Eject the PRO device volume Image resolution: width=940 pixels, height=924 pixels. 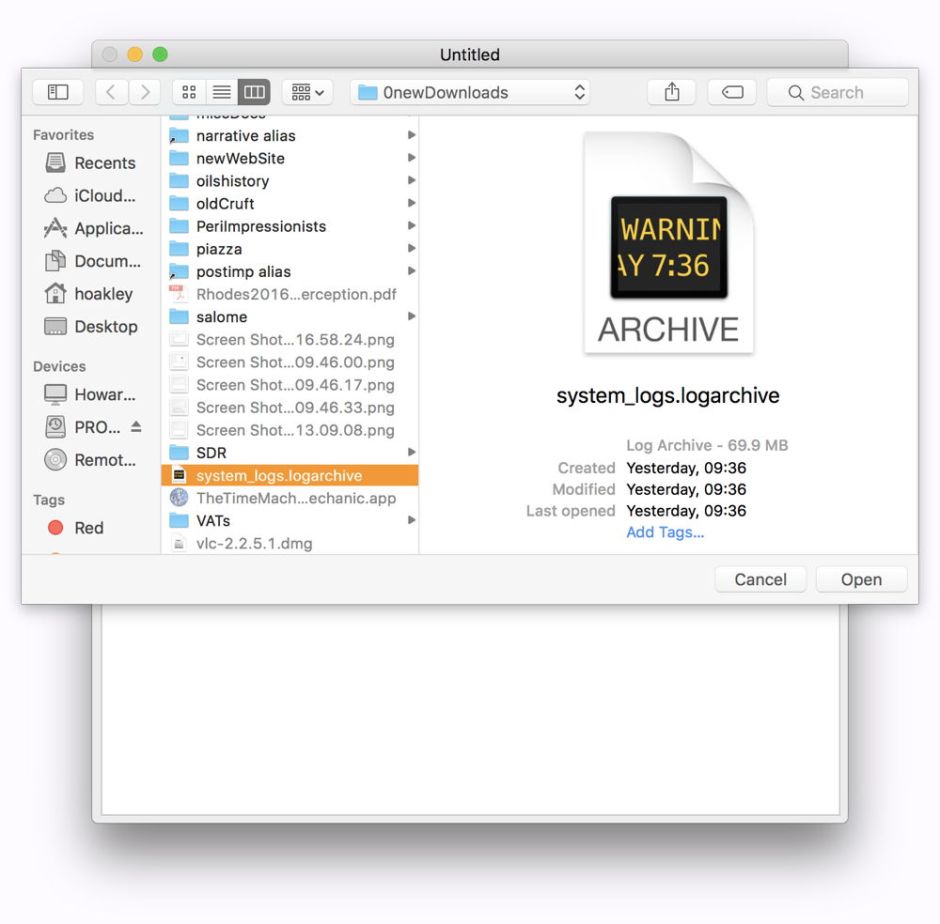[x=136, y=427]
